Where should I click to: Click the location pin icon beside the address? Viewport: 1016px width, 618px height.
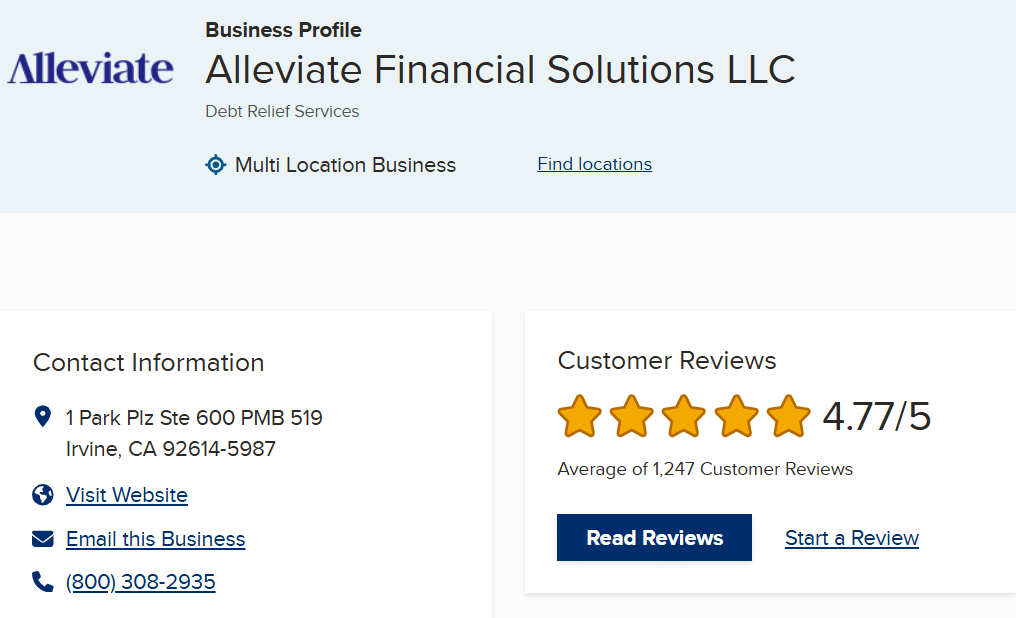(41, 417)
